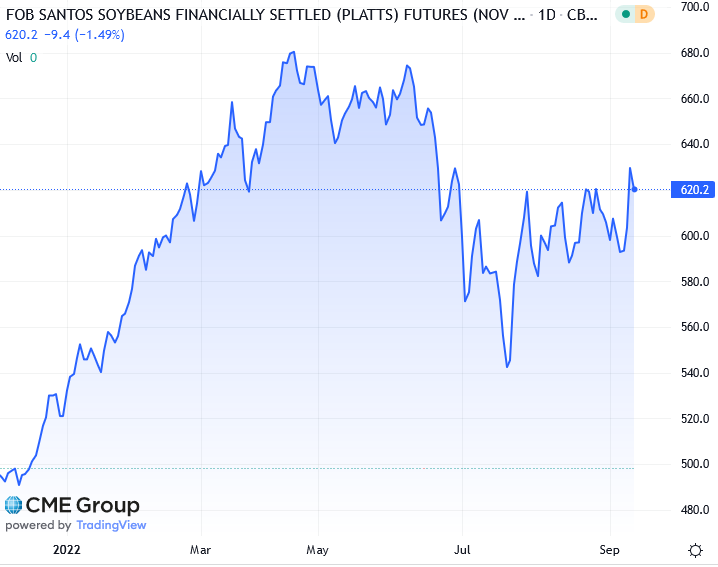Click the Jul label on time axis
Image resolution: width=718 pixels, height=567 pixels.
click(463, 549)
